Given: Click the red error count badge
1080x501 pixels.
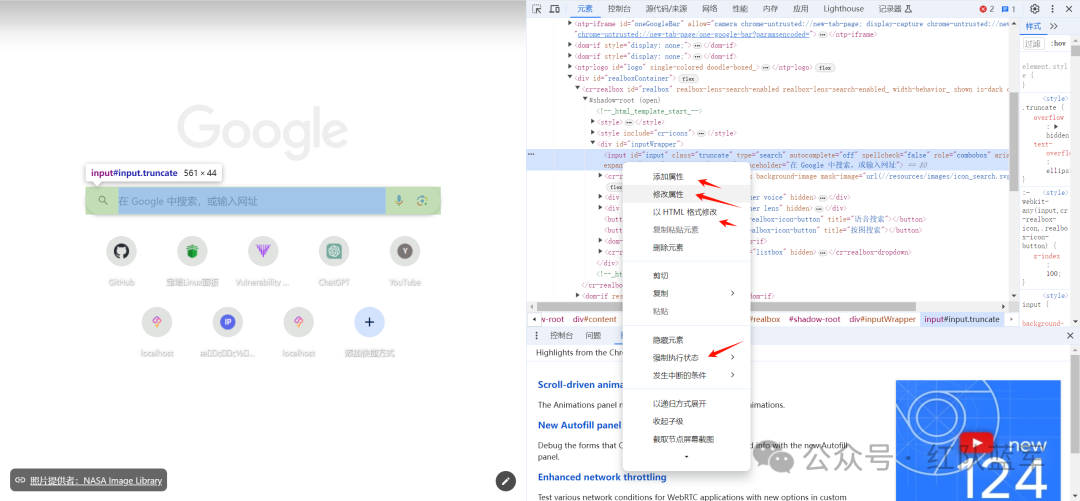Looking at the screenshot, I should coord(986,9).
